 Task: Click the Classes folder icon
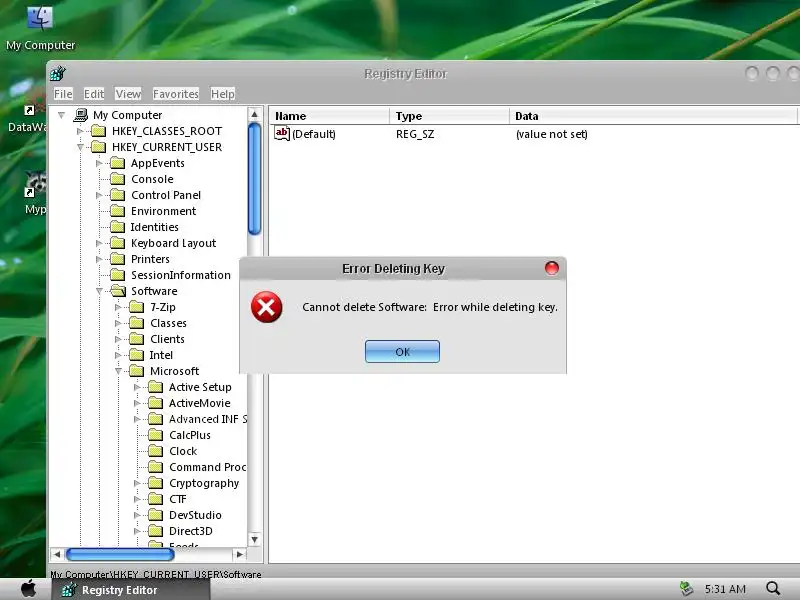[x=137, y=323]
